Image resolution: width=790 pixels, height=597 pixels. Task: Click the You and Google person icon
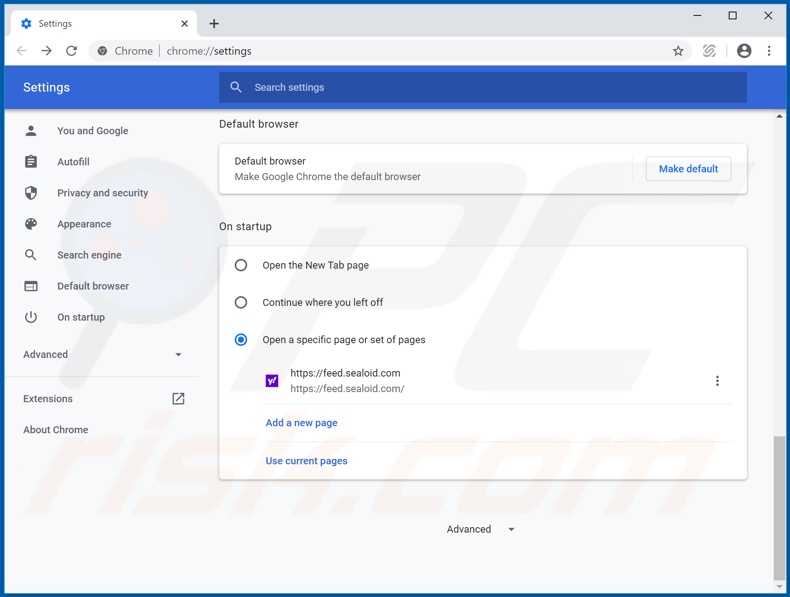(x=31, y=131)
